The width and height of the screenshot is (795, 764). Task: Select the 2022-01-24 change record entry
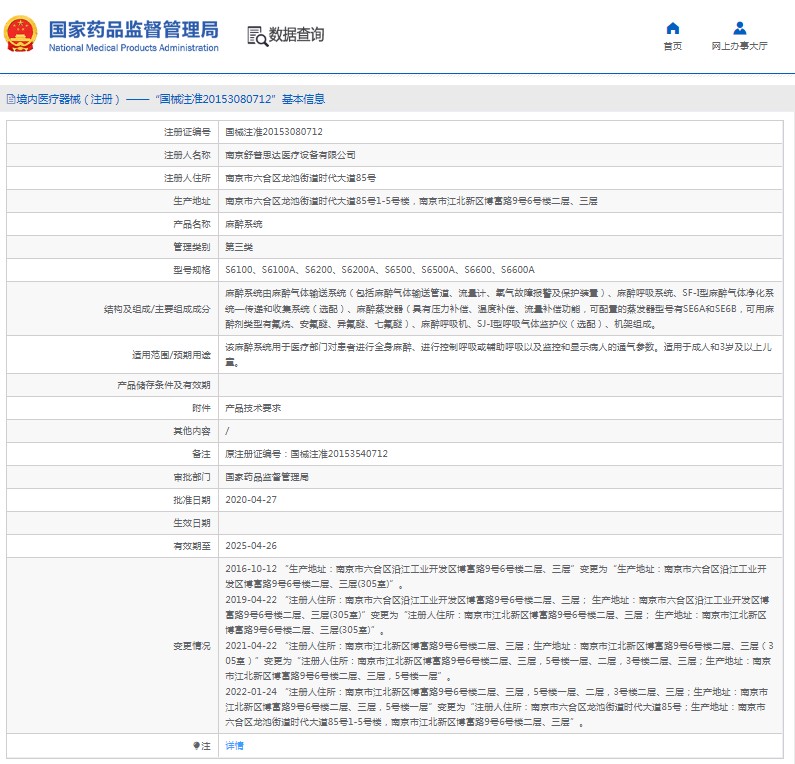click(497, 707)
